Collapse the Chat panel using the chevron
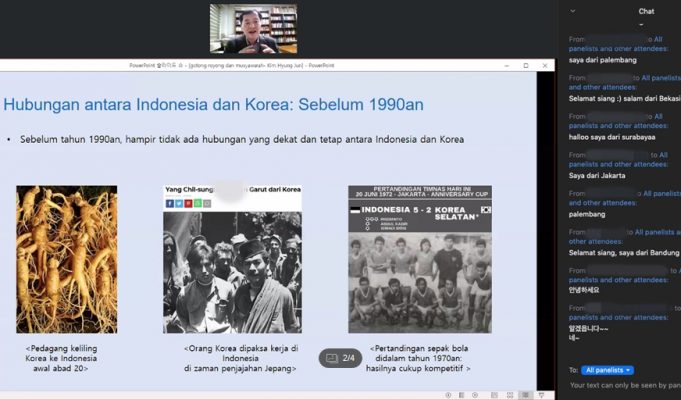The image size is (681, 400). (x=572, y=11)
